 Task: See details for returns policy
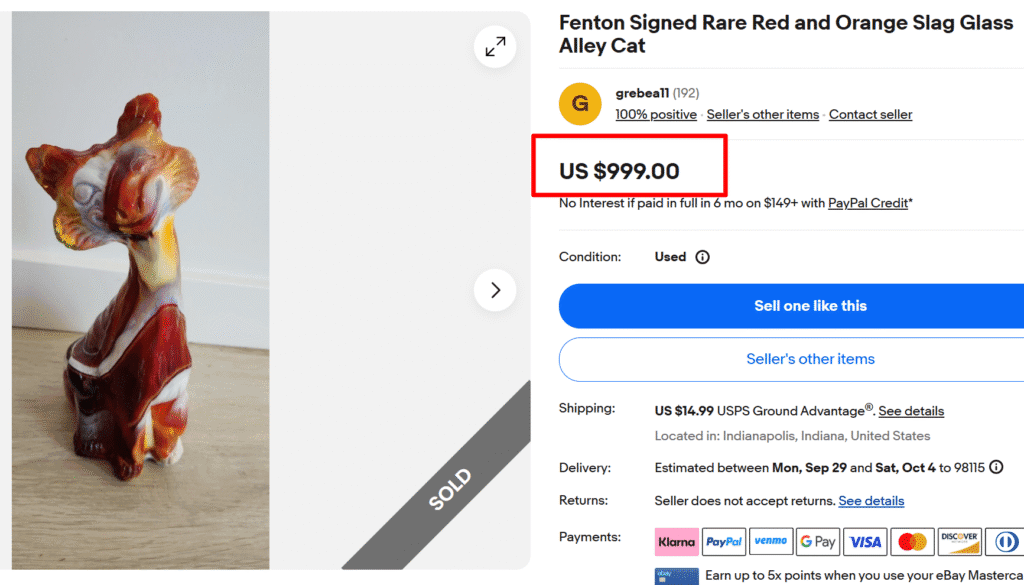[871, 501]
